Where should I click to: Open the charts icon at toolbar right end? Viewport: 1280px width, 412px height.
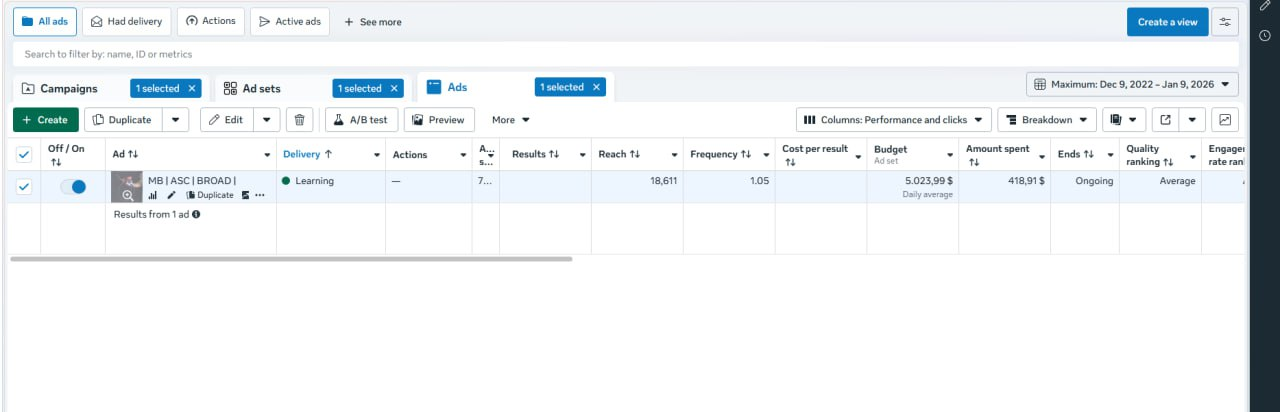1225,120
